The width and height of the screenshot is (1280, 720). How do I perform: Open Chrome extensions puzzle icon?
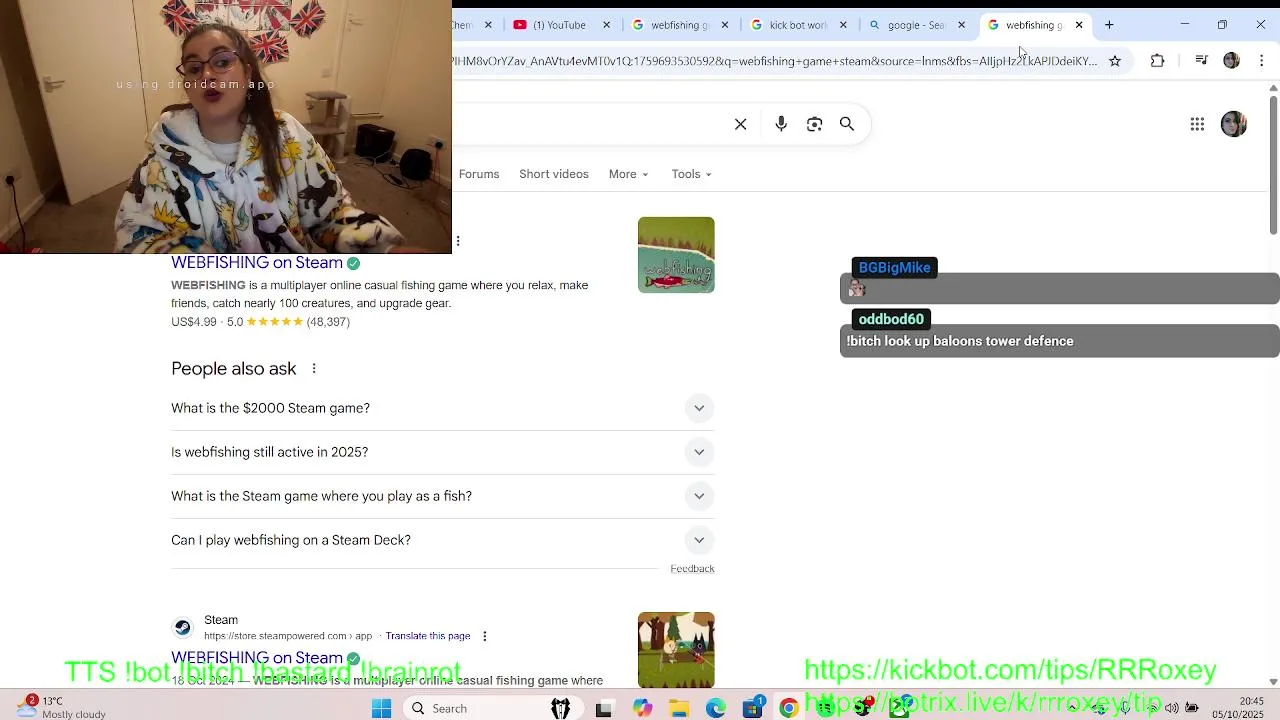coord(1157,61)
